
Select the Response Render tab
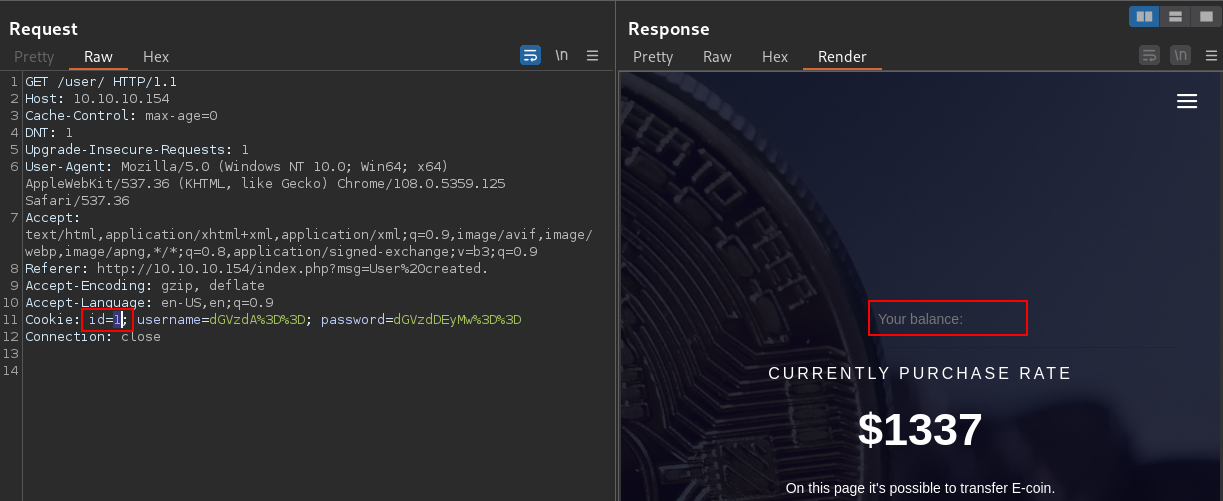(842, 57)
